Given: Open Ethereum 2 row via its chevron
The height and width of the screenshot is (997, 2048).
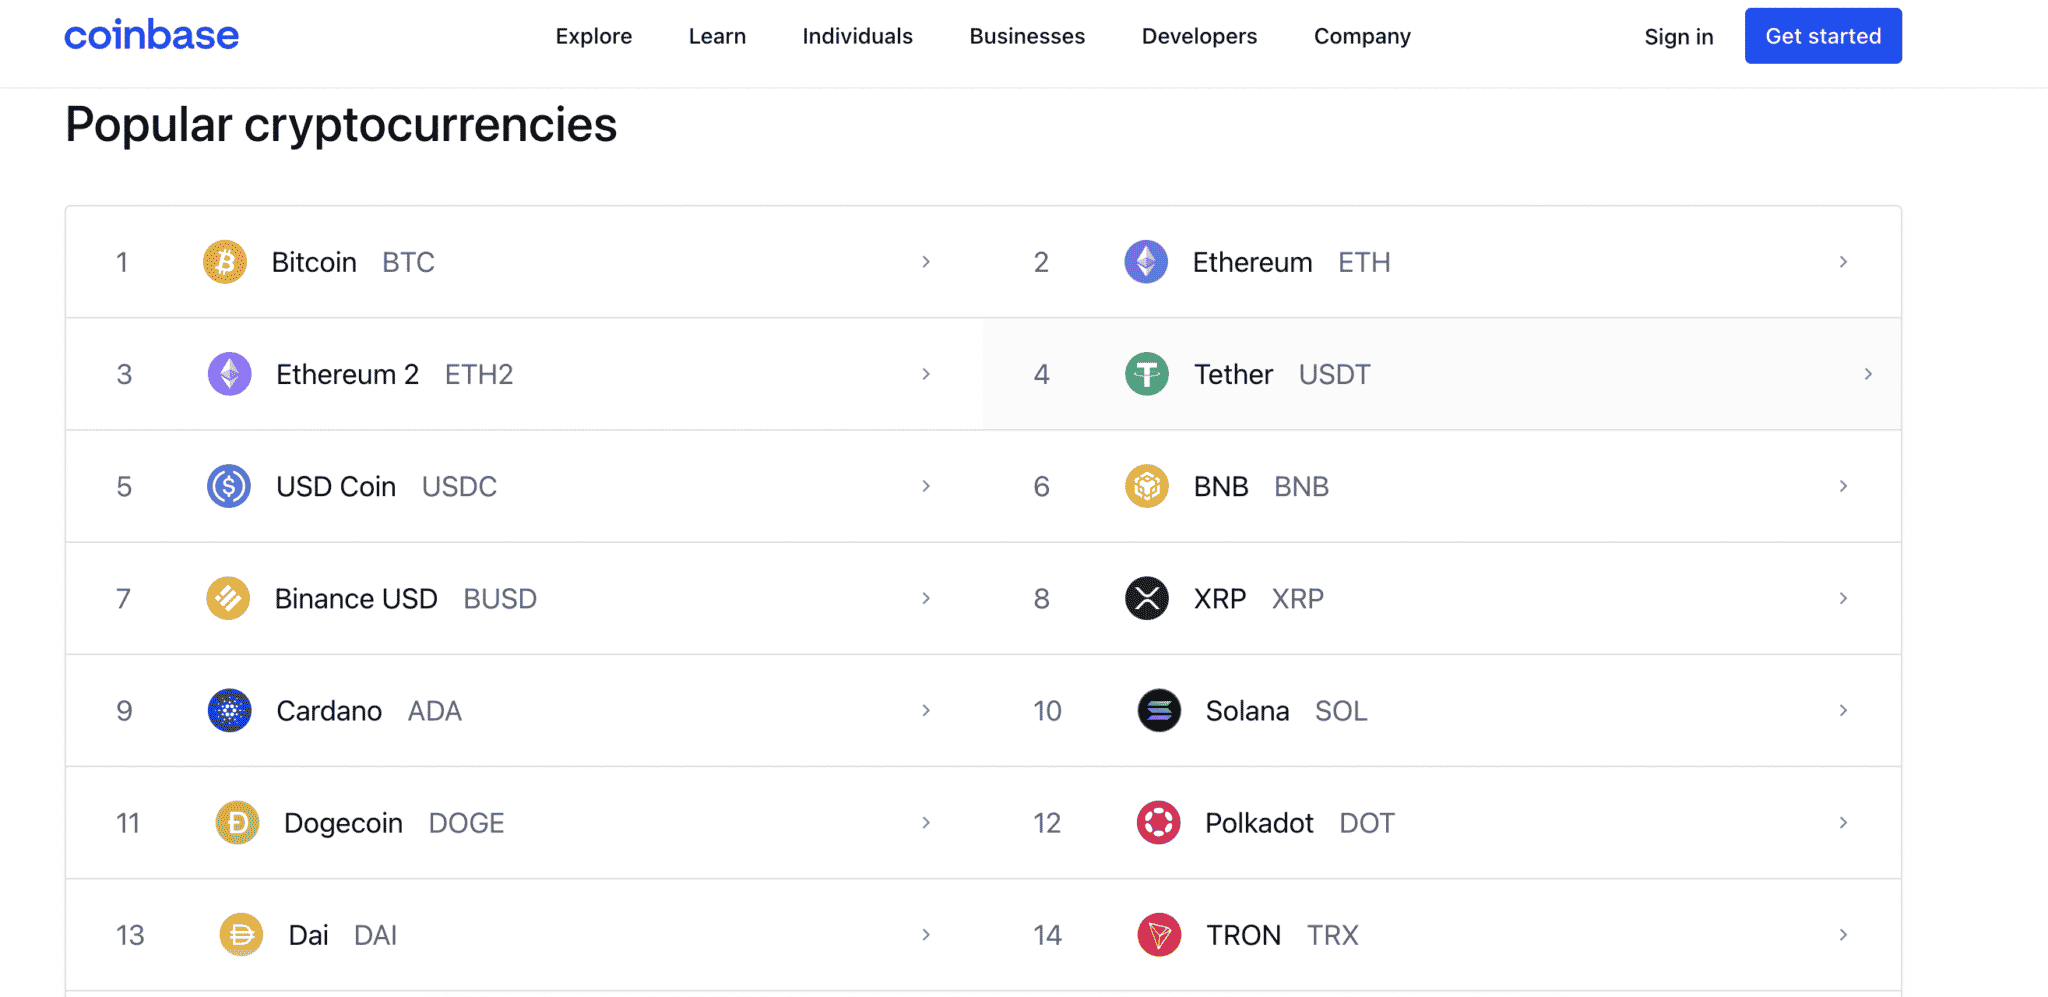Looking at the screenshot, I should (x=926, y=374).
